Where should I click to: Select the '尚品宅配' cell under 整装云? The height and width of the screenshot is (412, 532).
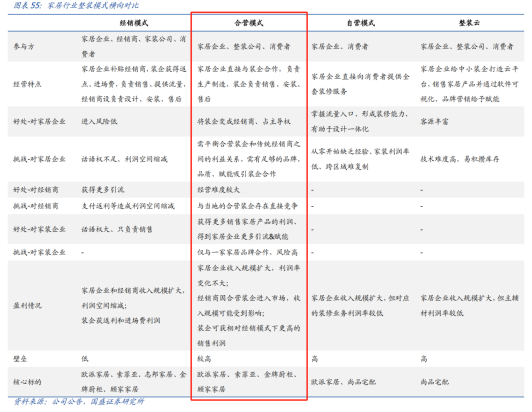434,382
